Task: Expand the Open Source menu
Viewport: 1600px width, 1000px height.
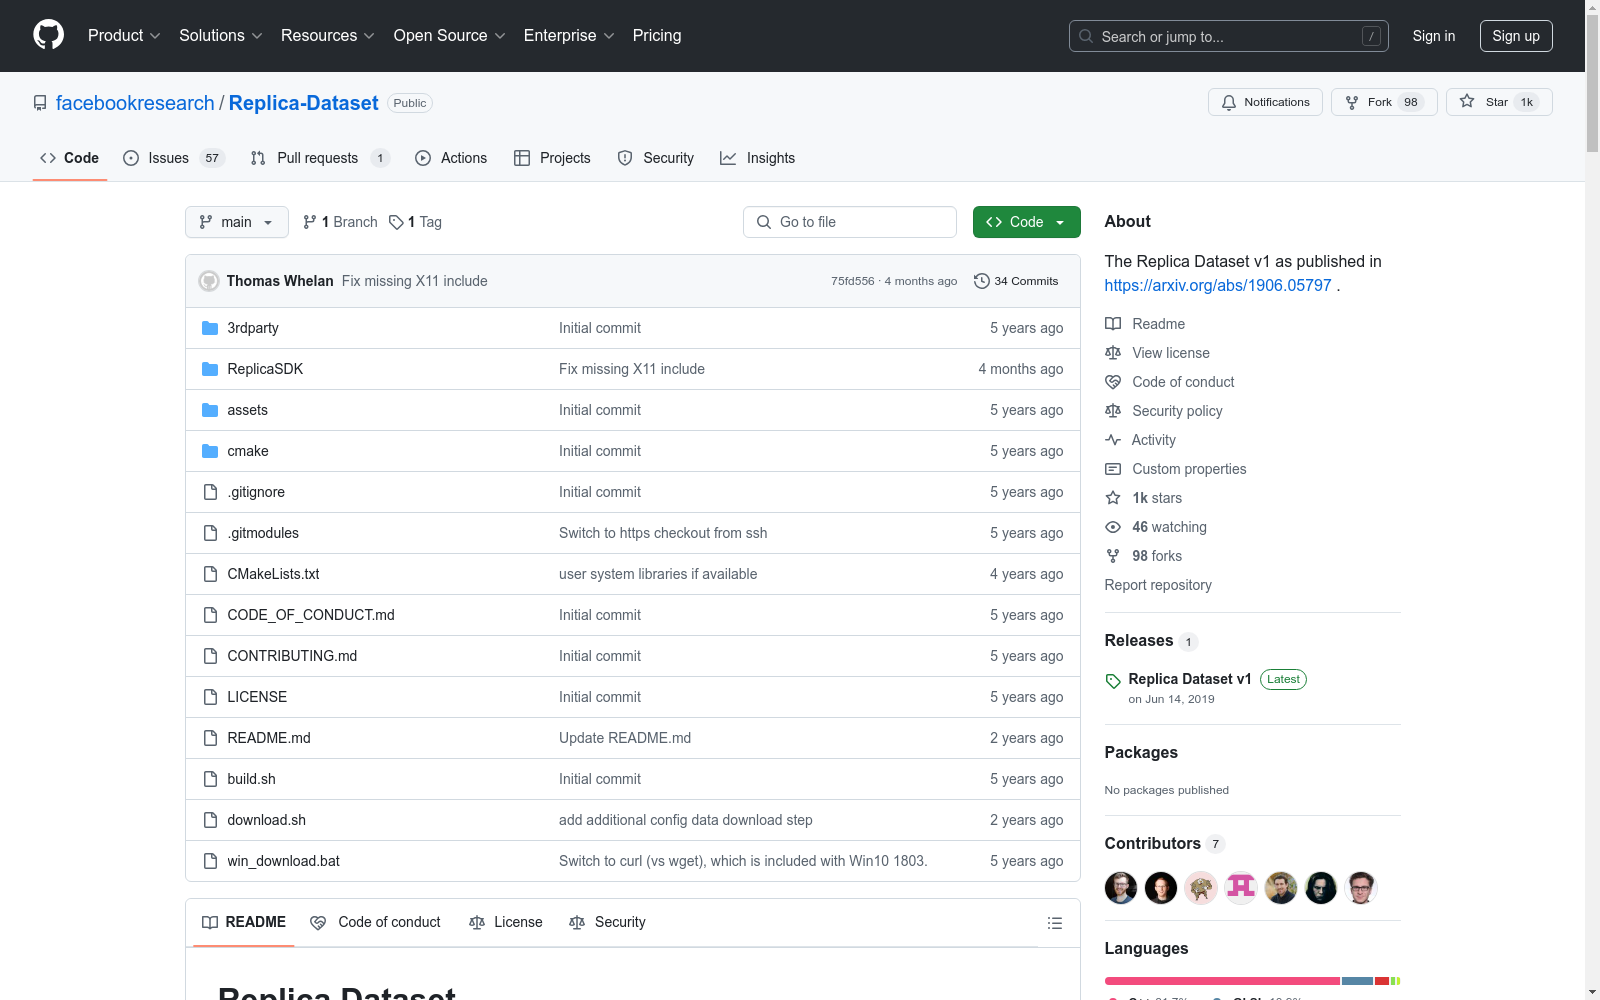Action: click(x=450, y=36)
